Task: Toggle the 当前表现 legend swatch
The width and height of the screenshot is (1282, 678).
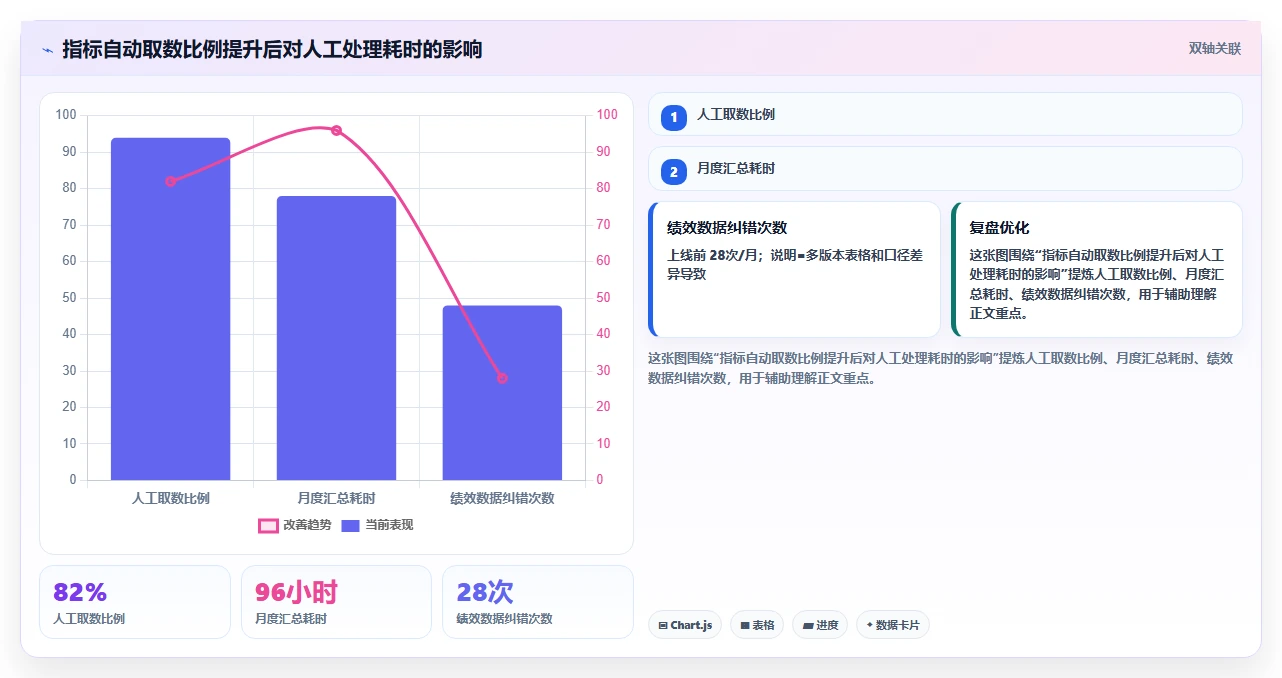Action: coord(350,525)
